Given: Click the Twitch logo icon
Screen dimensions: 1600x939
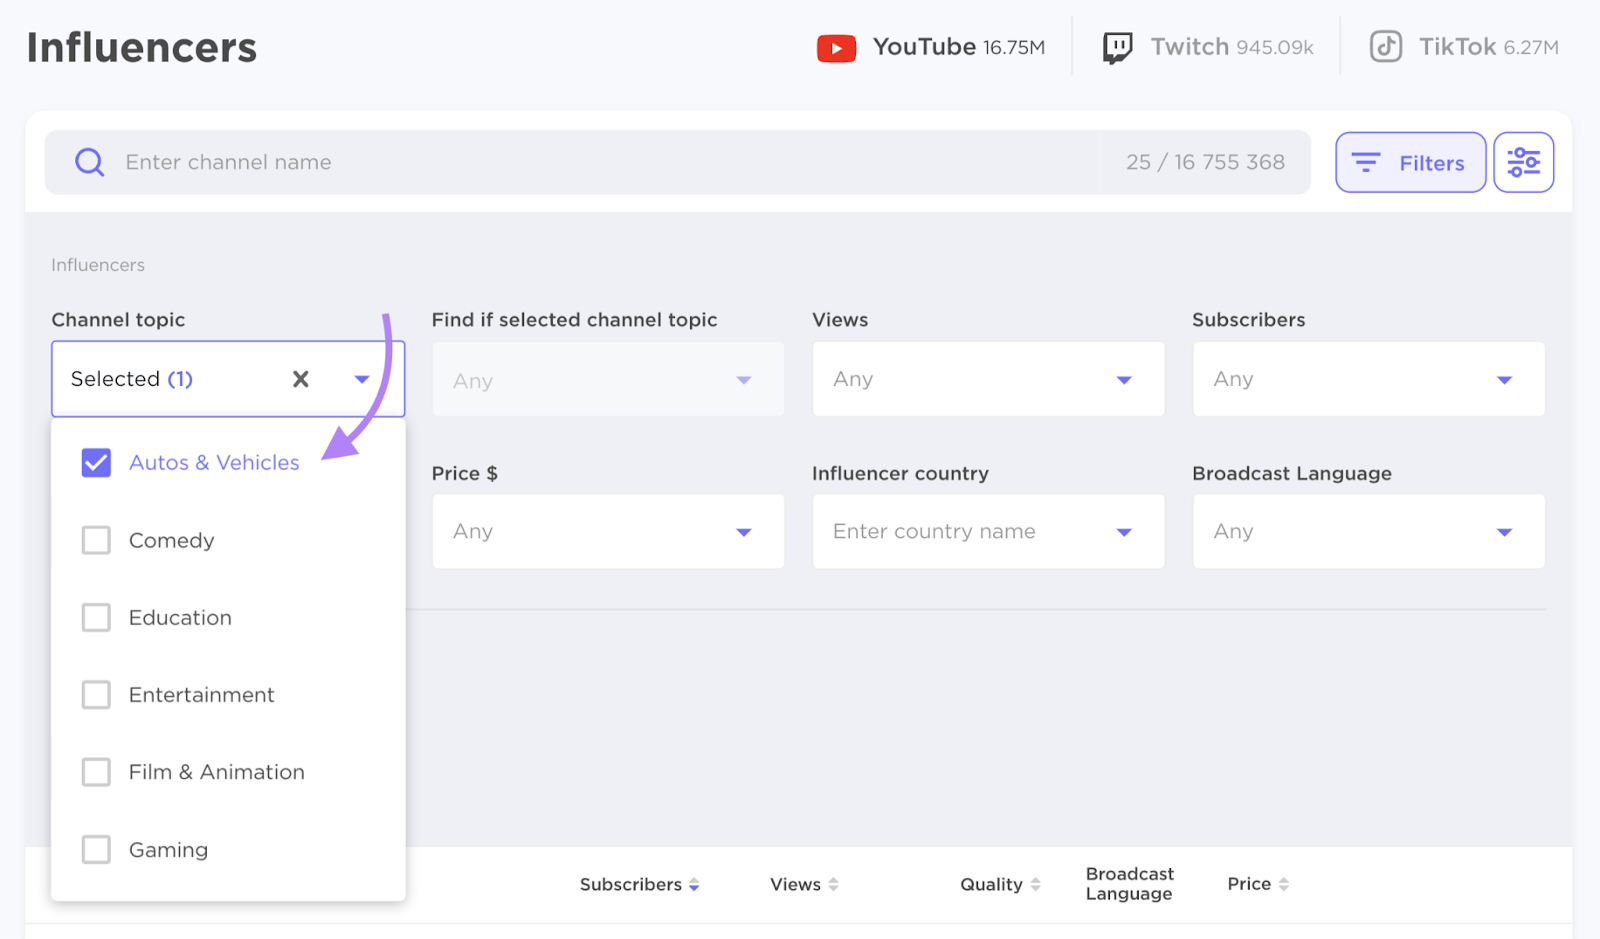Looking at the screenshot, I should click(1117, 48).
